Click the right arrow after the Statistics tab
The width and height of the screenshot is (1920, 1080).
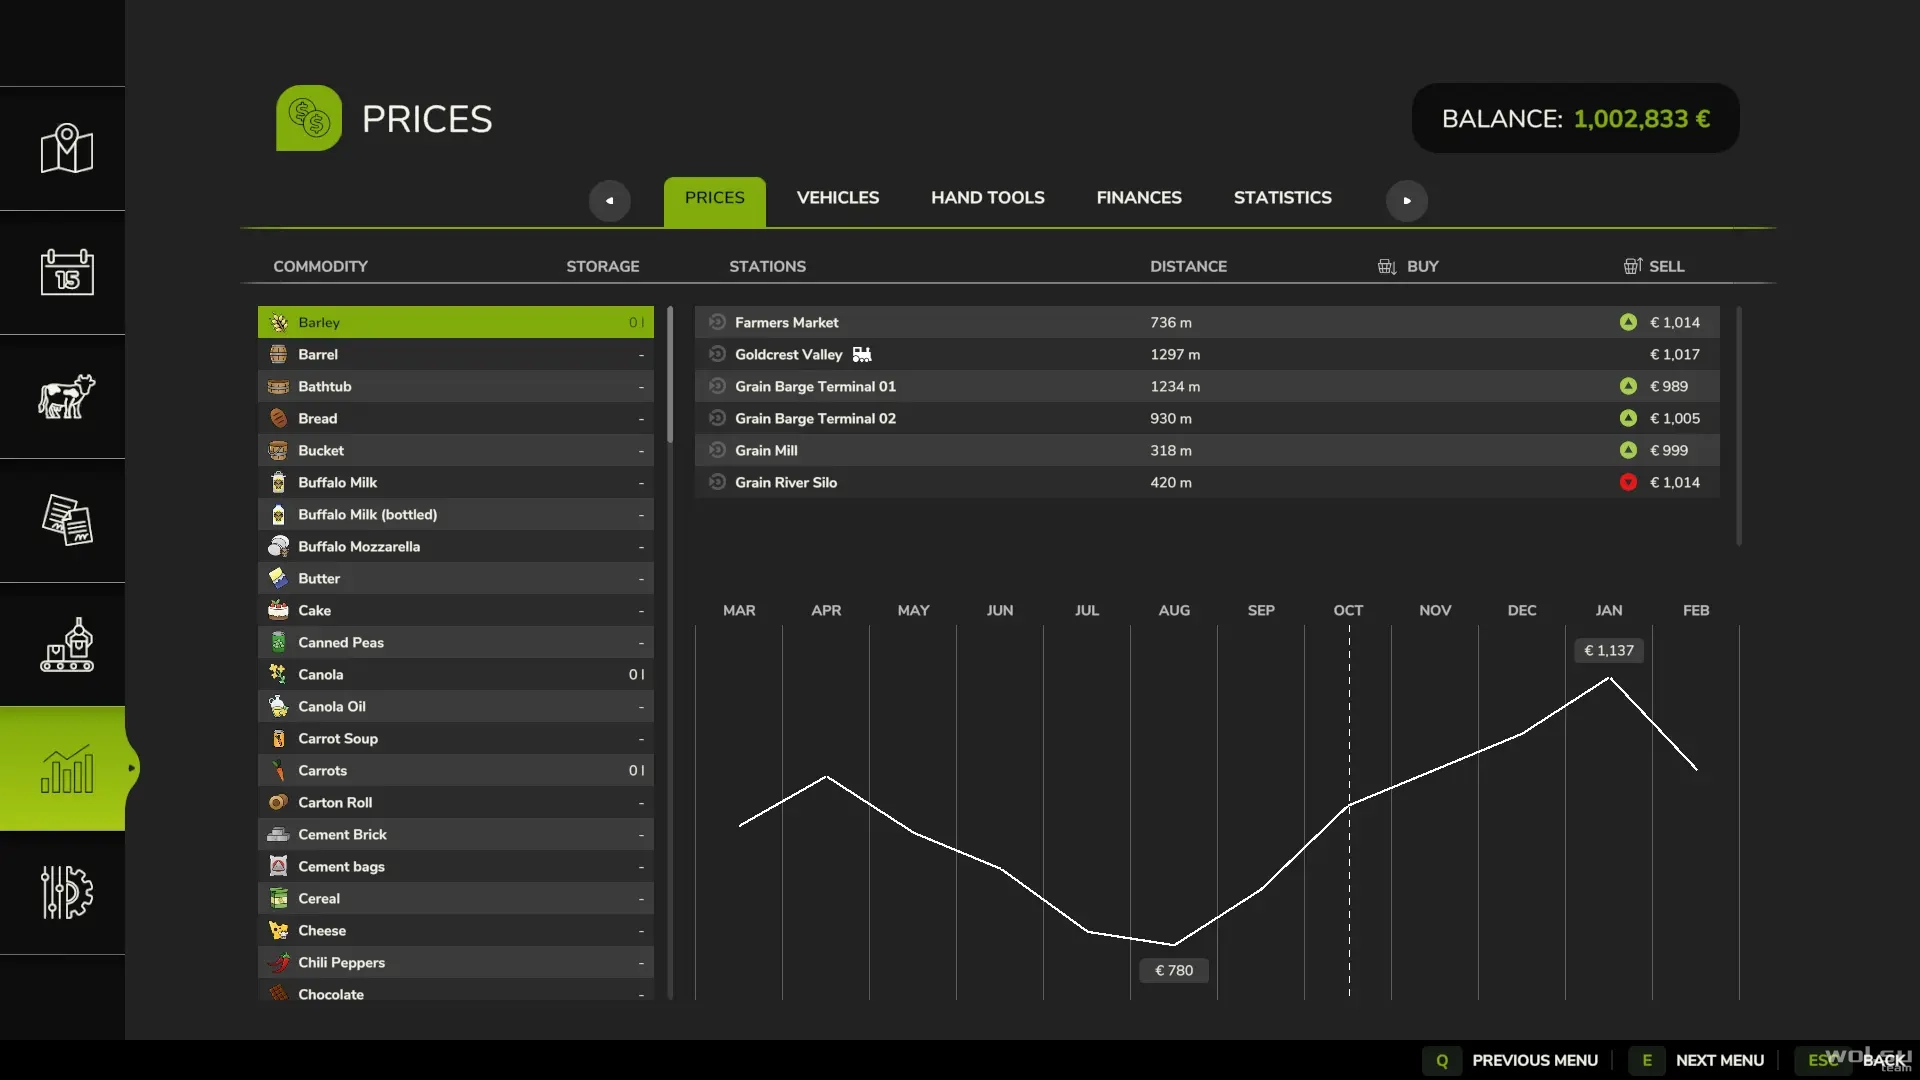point(1406,200)
